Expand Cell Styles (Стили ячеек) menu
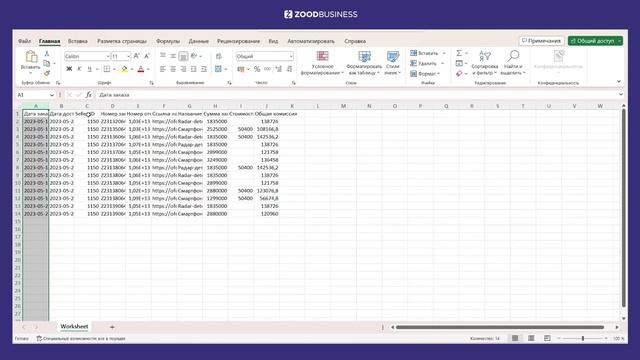 pyautogui.click(x=393, y=63)
